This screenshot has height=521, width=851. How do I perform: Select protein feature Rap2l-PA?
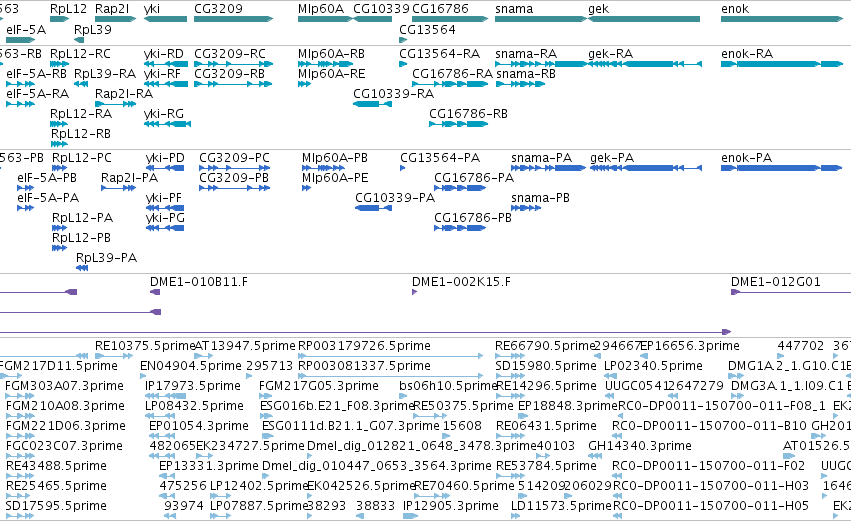[118, 188]
